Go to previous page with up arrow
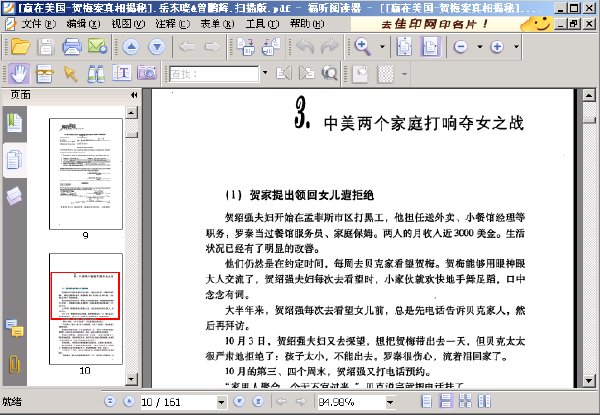This screenshot has height=415, width=600. click(x=131, y=47)
